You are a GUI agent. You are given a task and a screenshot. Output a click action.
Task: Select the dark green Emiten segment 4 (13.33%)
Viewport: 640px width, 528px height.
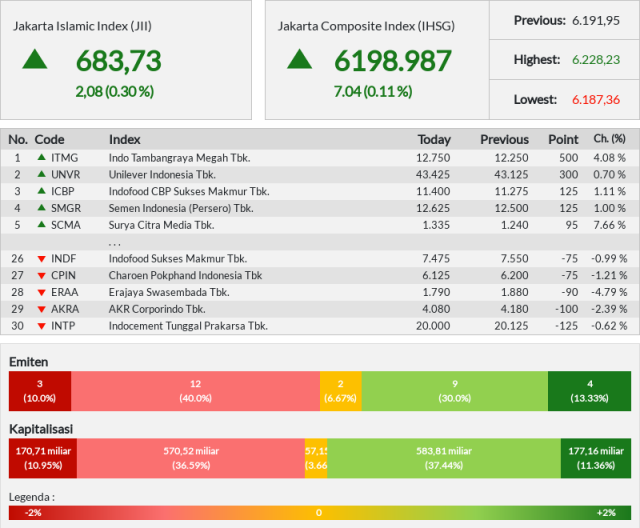point(589,391)
